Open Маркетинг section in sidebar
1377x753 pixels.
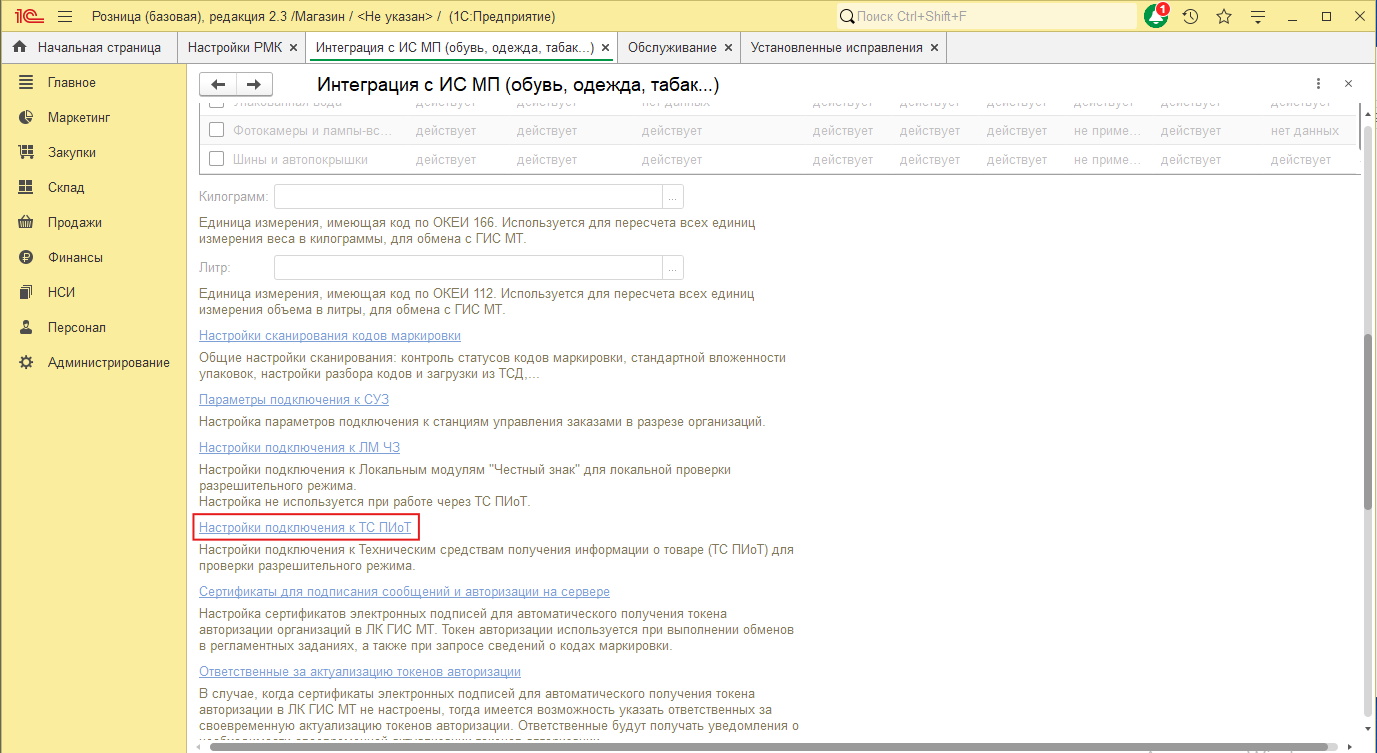point(93,117)
